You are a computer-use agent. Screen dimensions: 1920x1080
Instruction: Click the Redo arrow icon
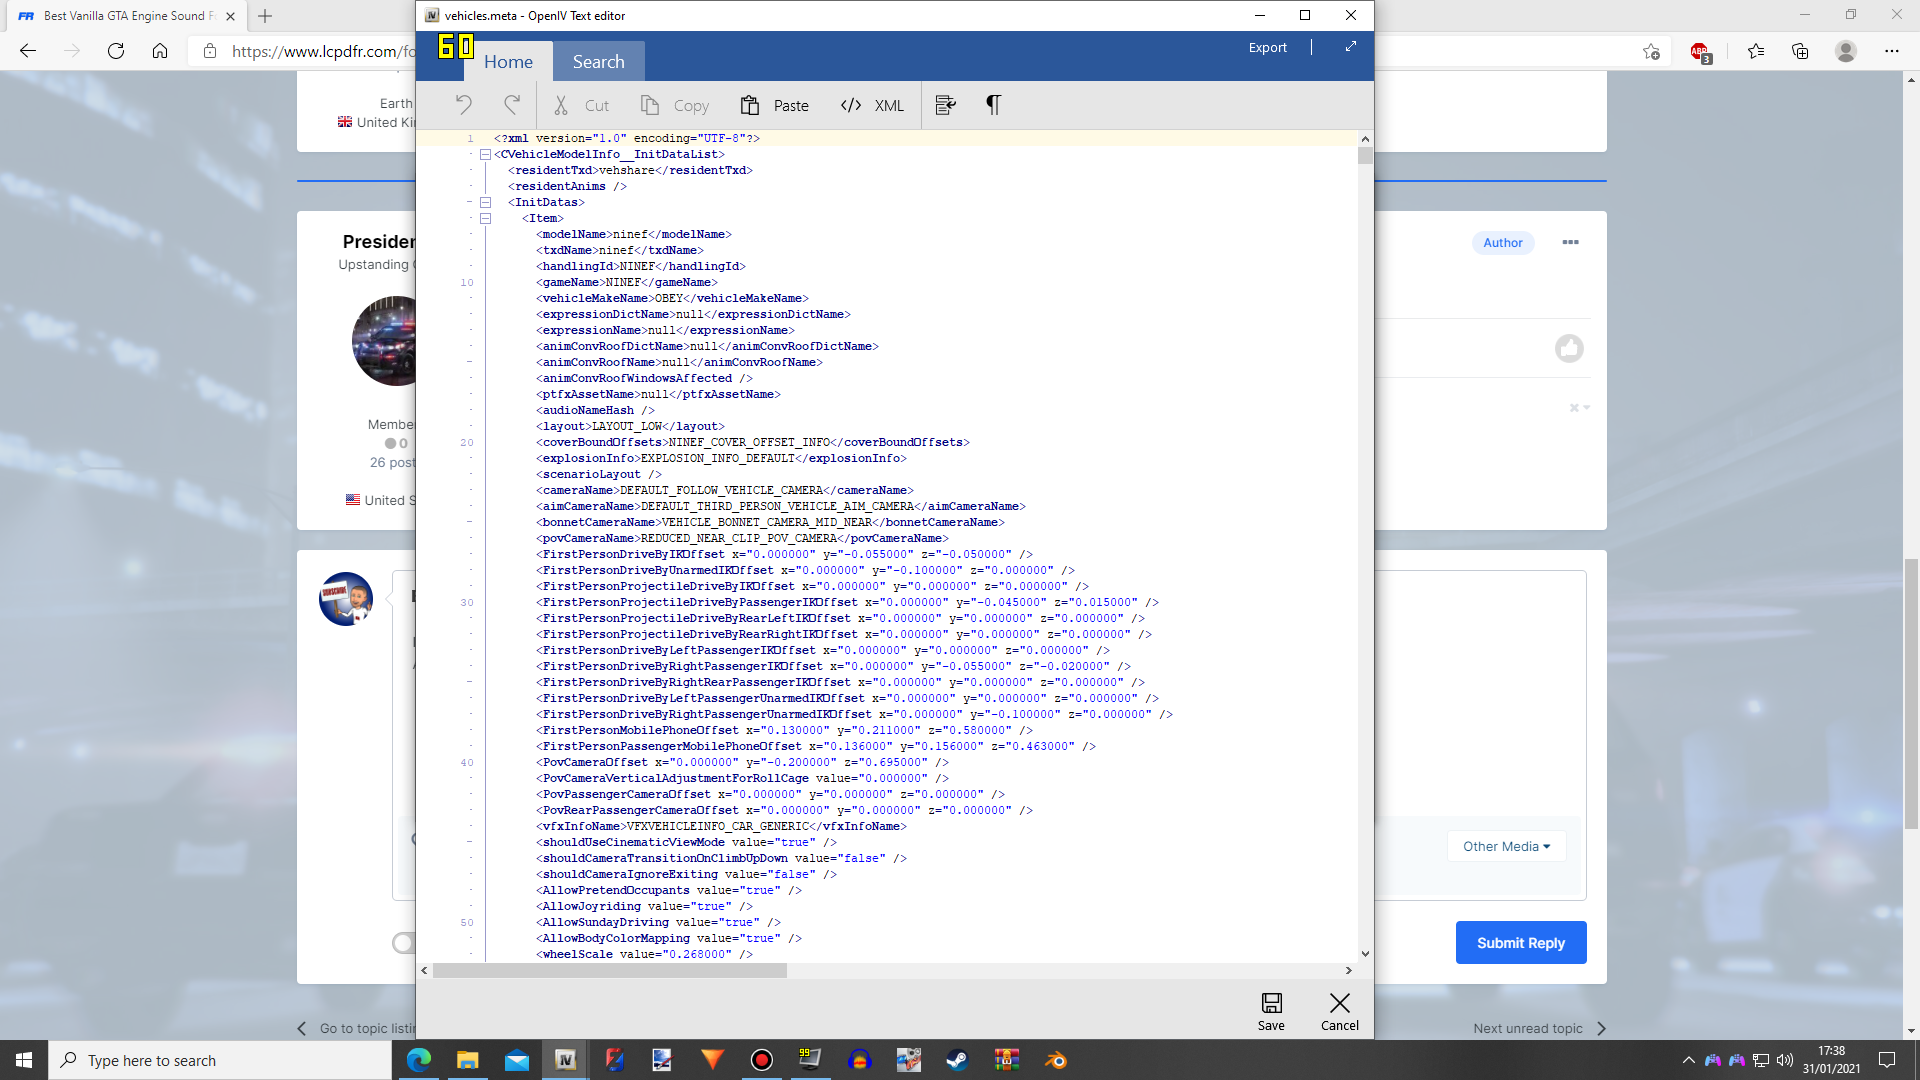click(x=512, y=105)
